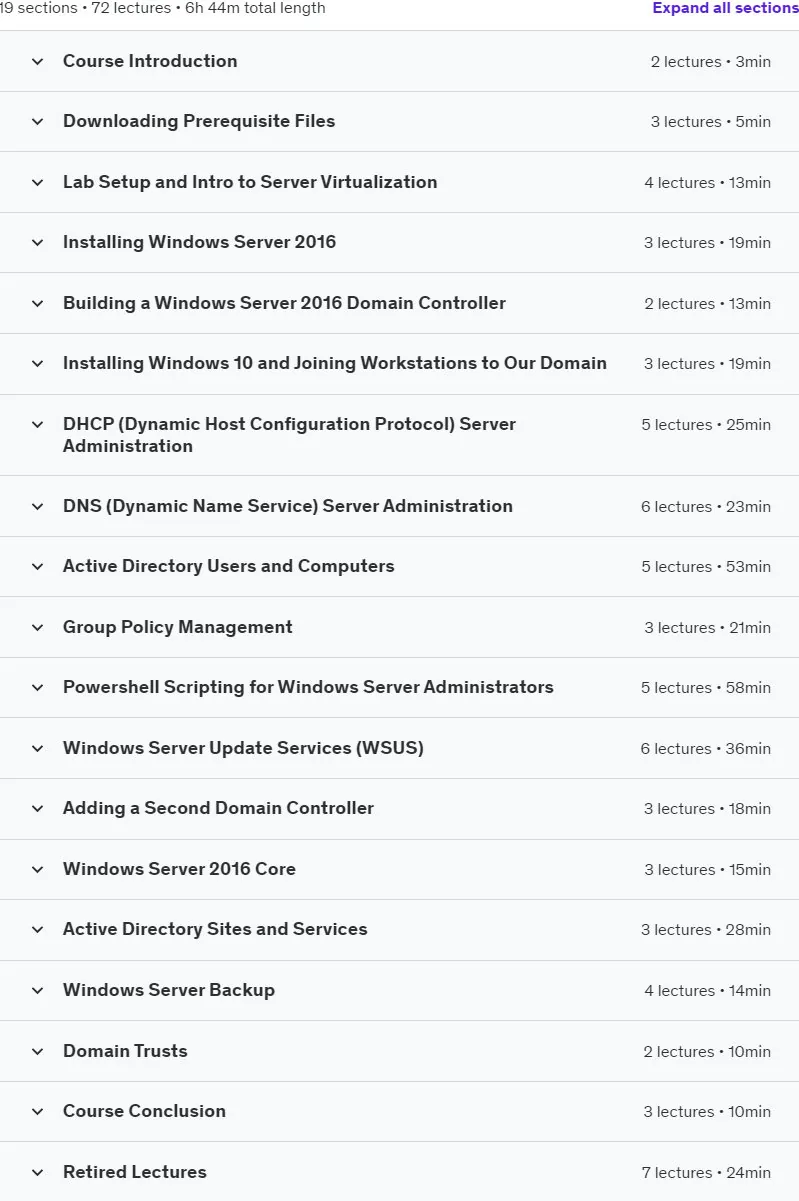Expand the DNS Server Administration chevron
Viewport: 799px width, 1201px height.
(x=38, y=506)
